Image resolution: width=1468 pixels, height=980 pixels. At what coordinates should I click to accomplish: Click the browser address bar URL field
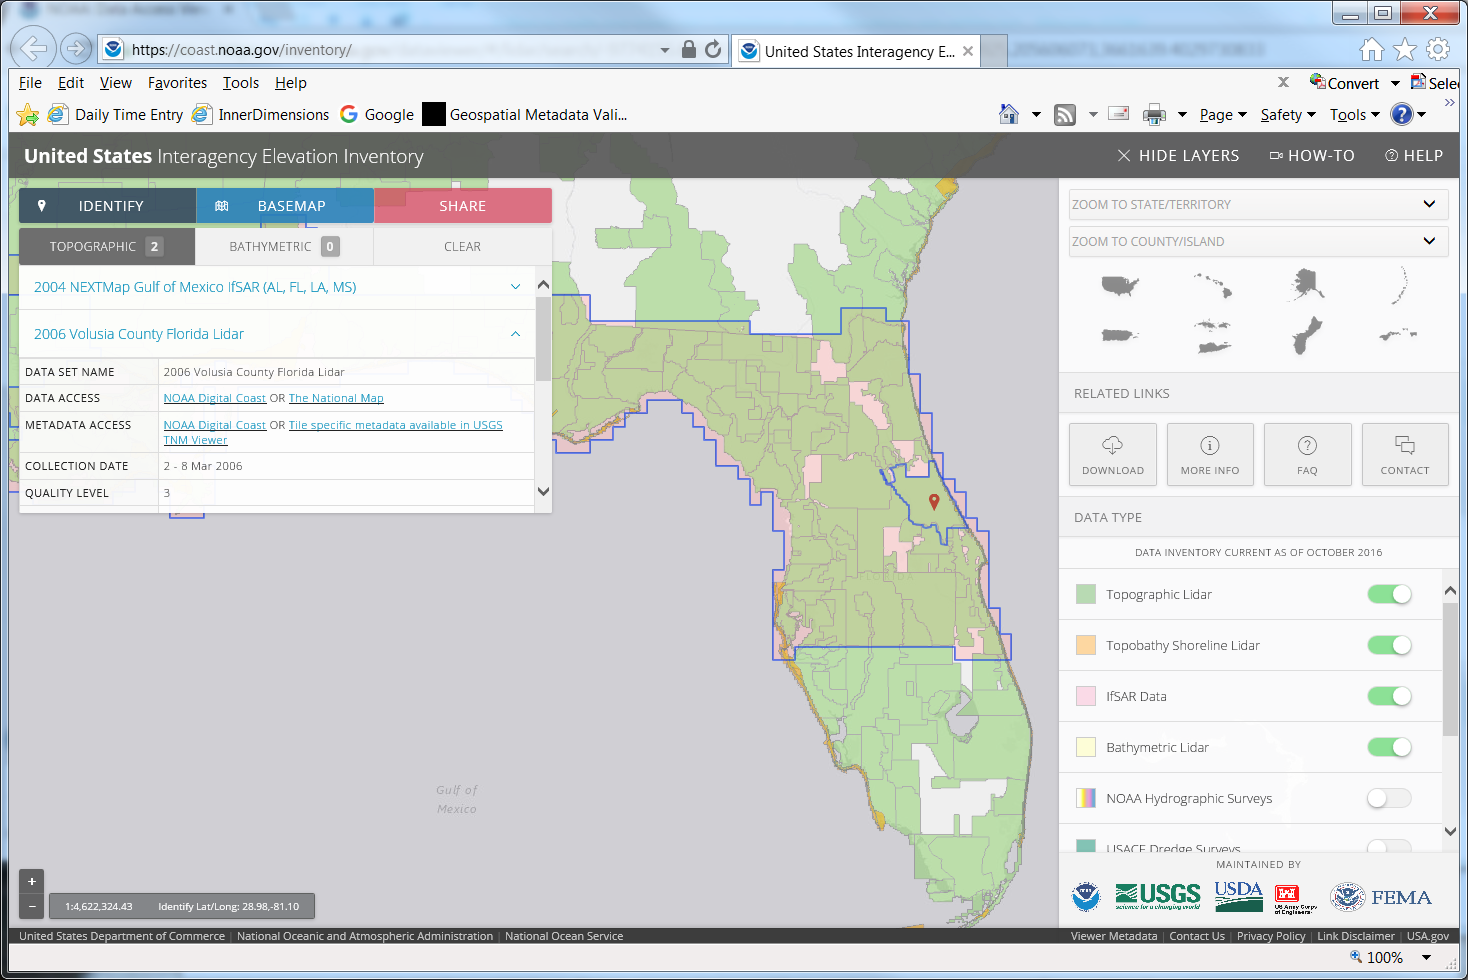pyautogui.click(x=390, y=50)
